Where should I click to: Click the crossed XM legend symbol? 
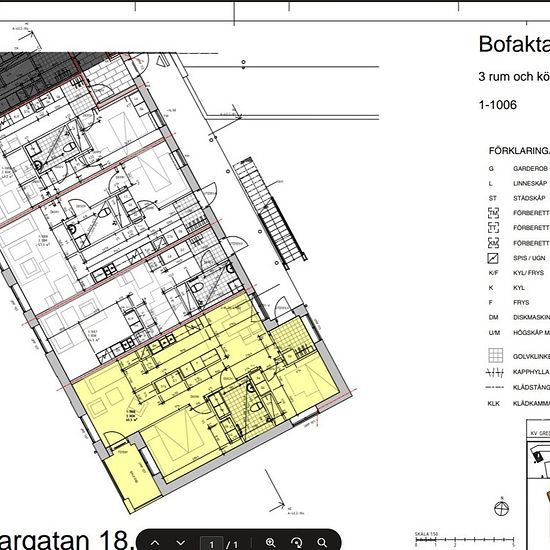tap(494, 243)
